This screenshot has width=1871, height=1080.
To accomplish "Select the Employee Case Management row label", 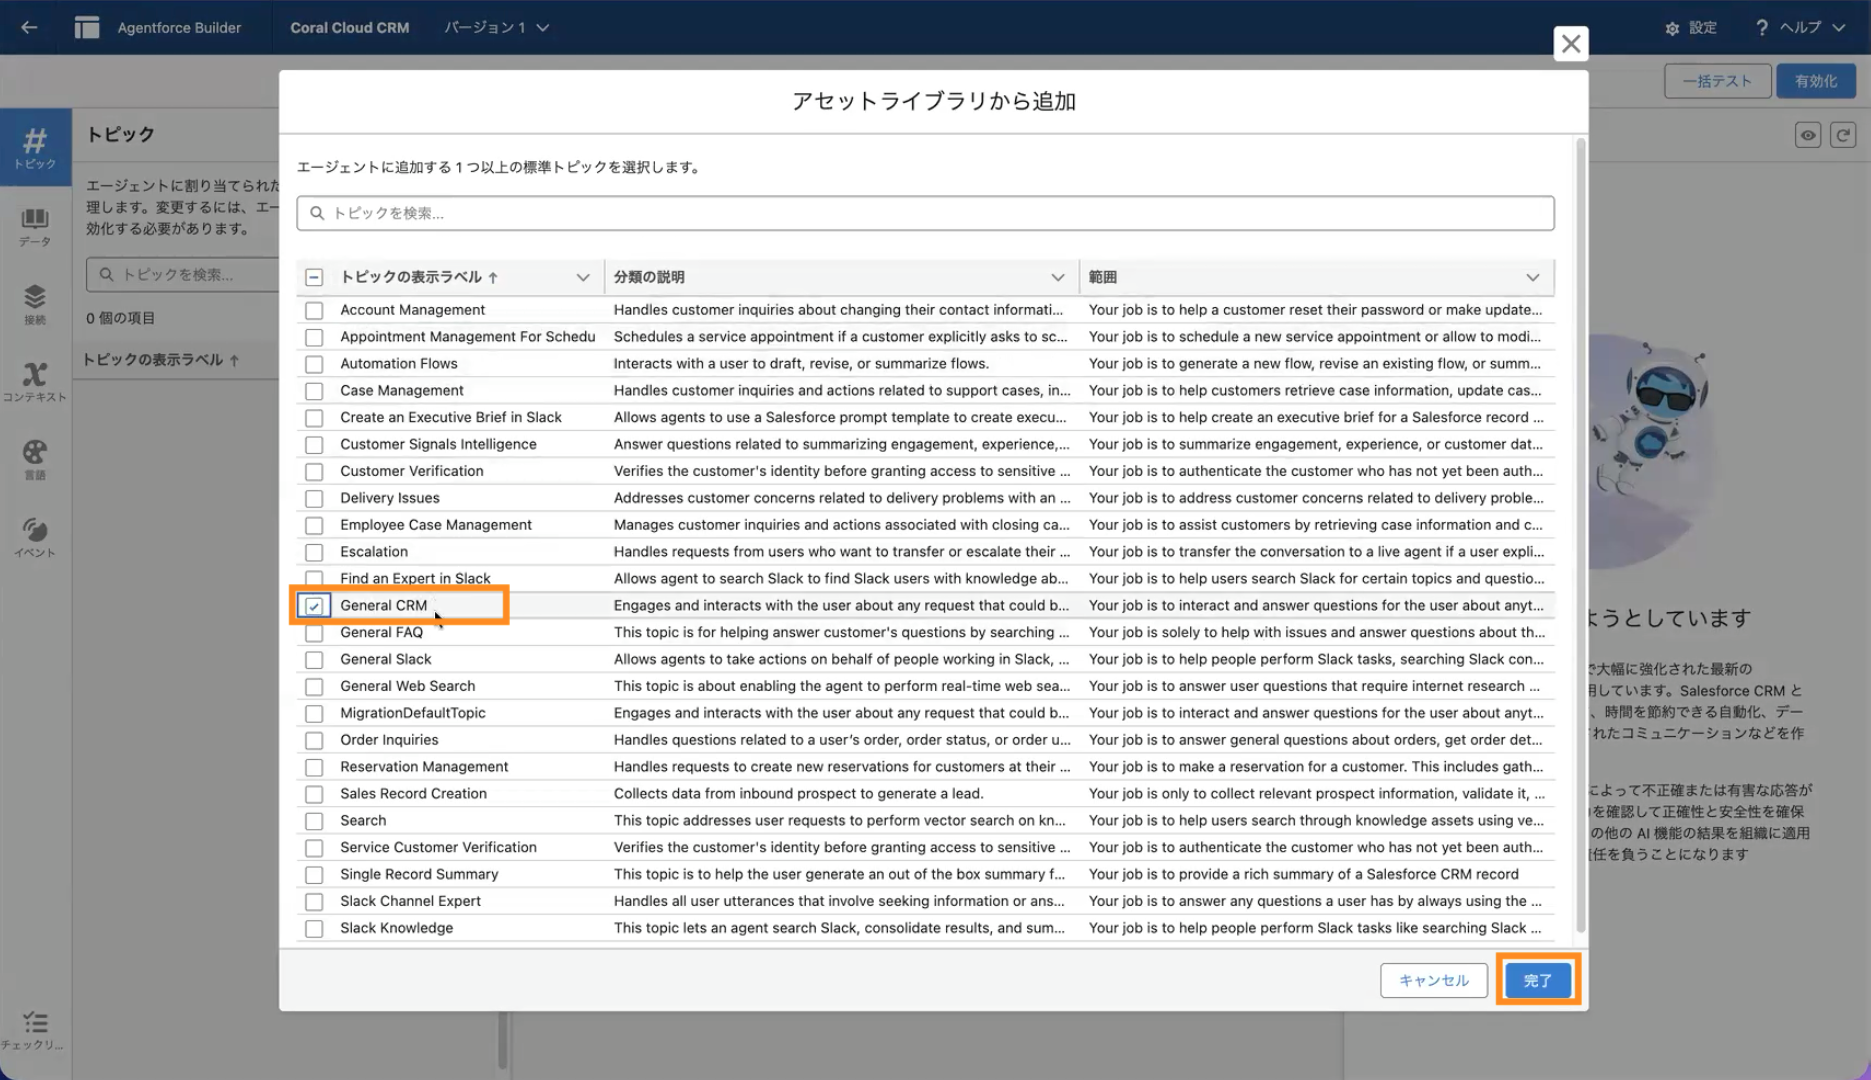I will tap(436, 525).
